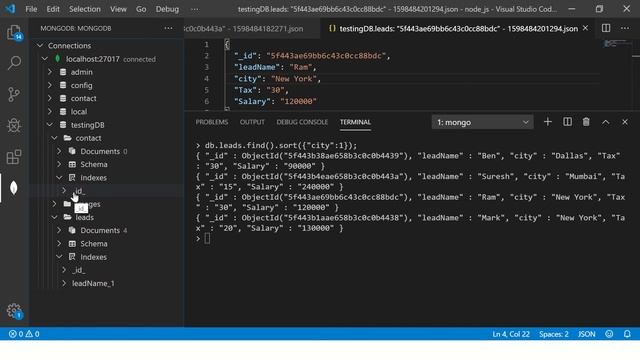Maximize the terminal panel size
Screen dimensions: 640x360
click(605, 122)
